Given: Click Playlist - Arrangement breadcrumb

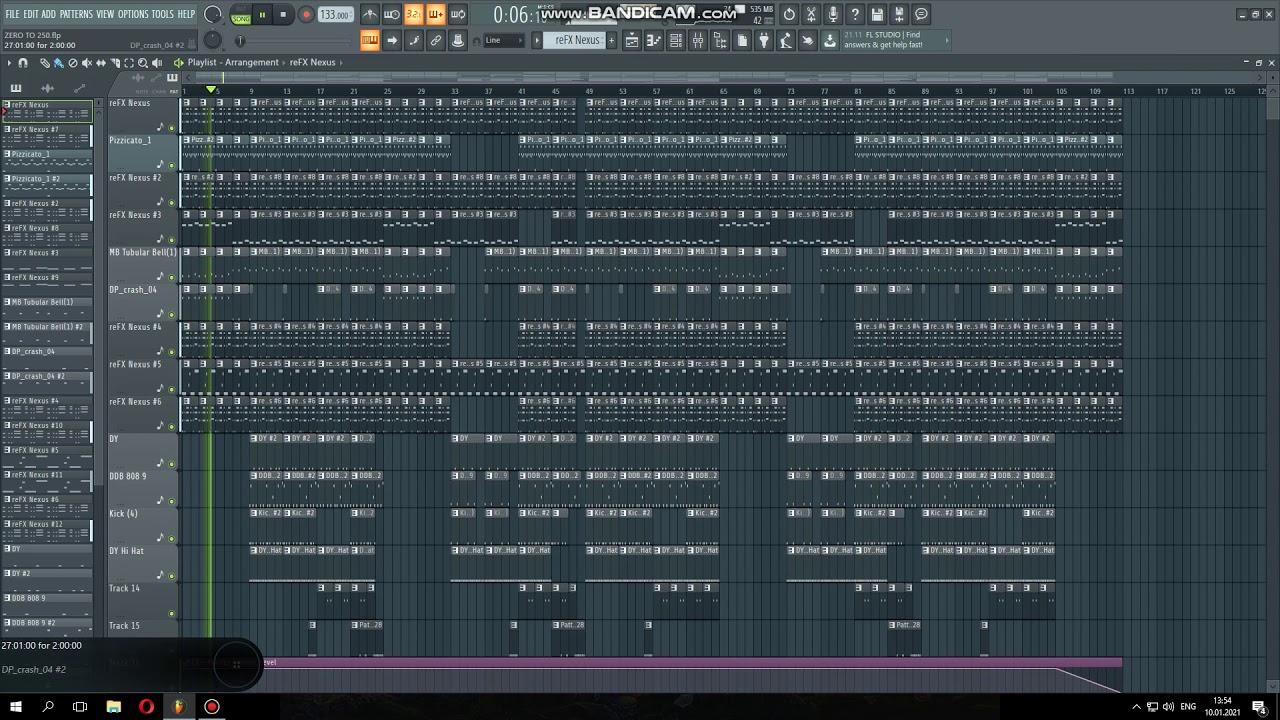Looking at the screenshot, I should pyautogui.click(x=233, y=62).
